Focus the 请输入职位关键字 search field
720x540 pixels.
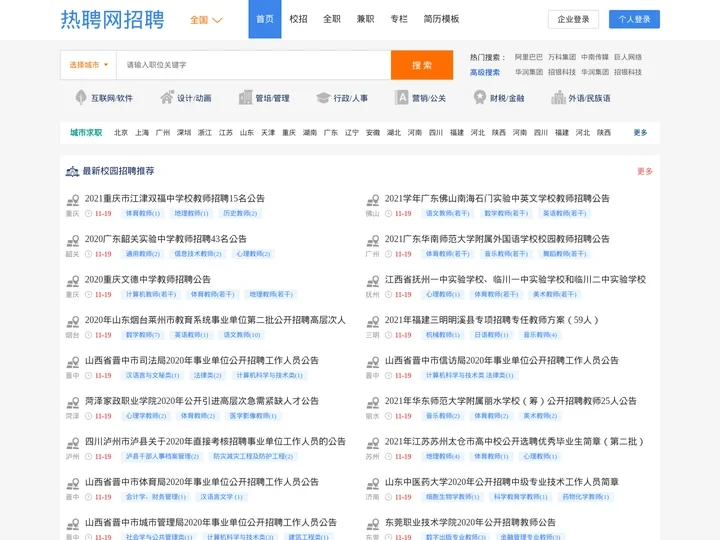tap(253, 65)
